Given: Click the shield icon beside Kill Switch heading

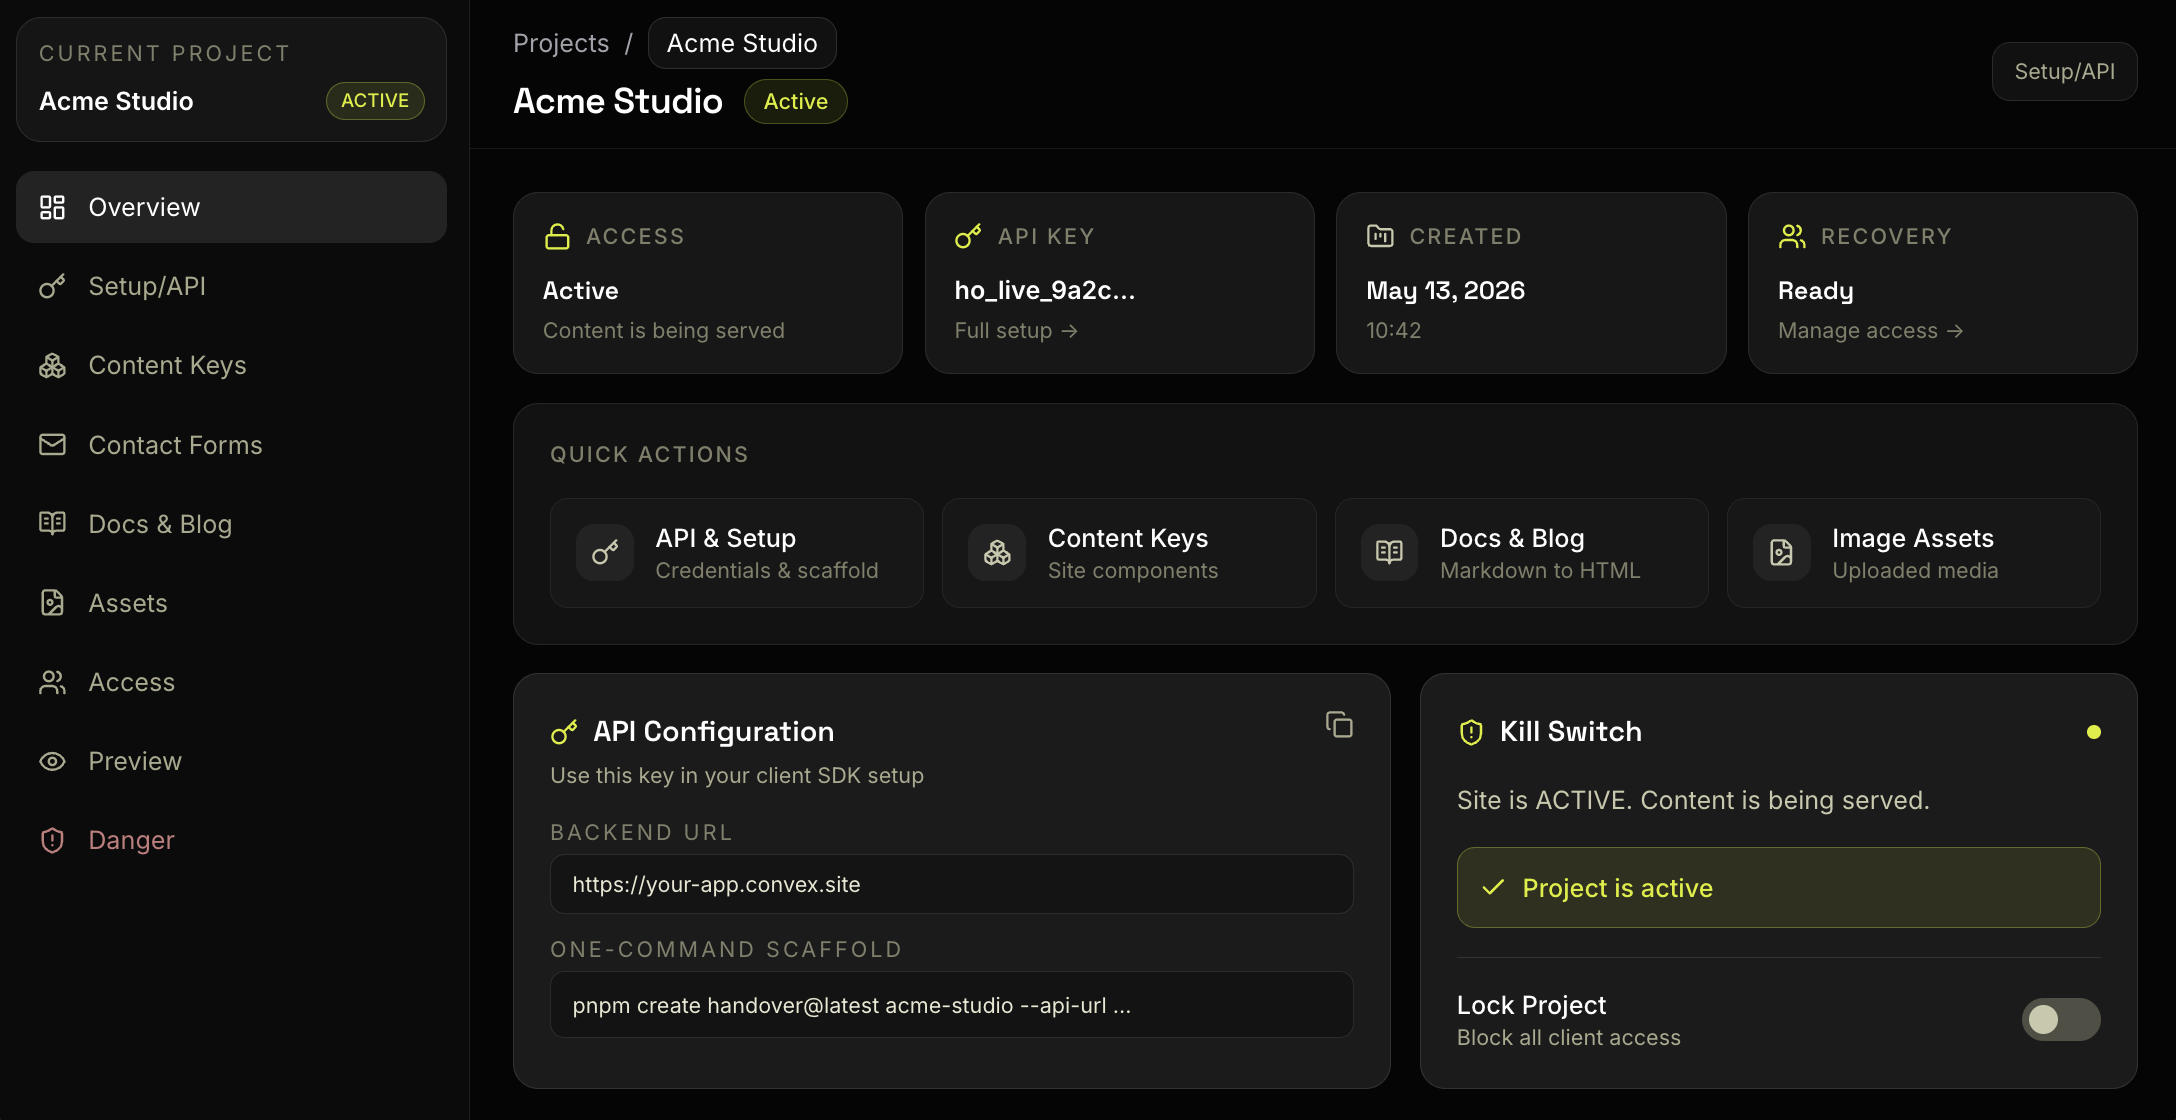Looking at the screenshot, I should (1471, 732).
